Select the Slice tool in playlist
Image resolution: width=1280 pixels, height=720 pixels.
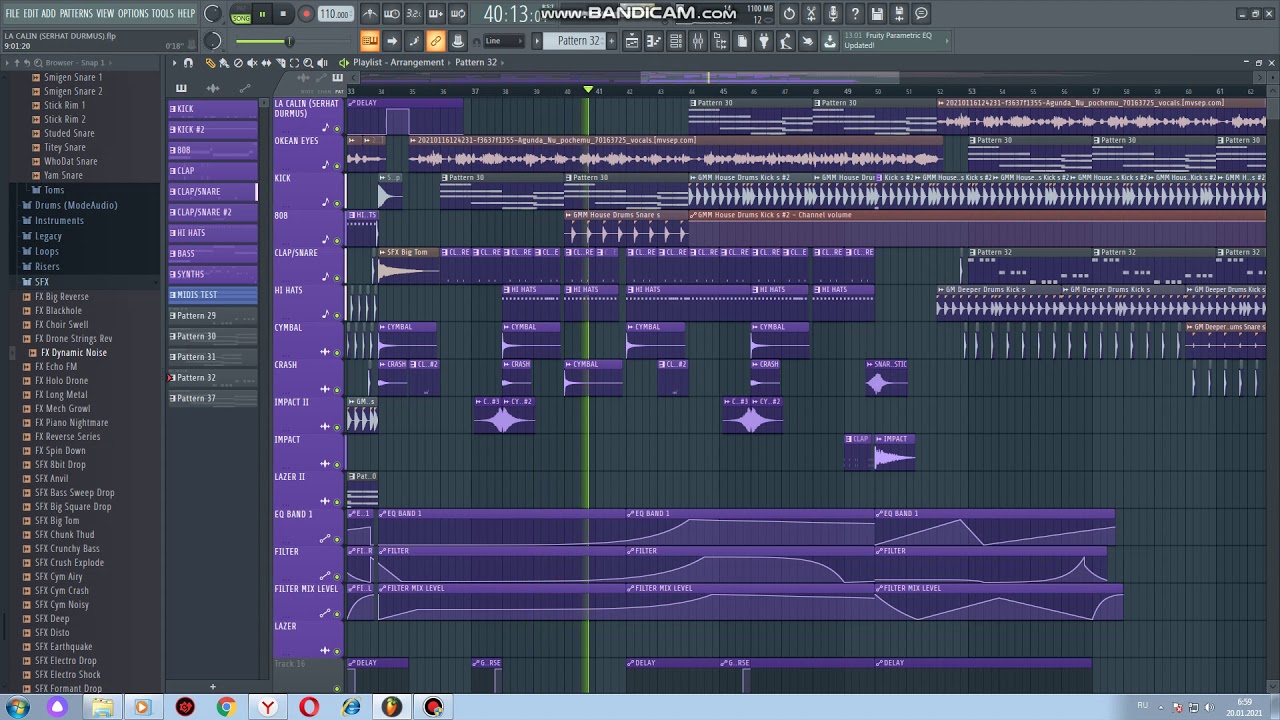tap(281, 62)
